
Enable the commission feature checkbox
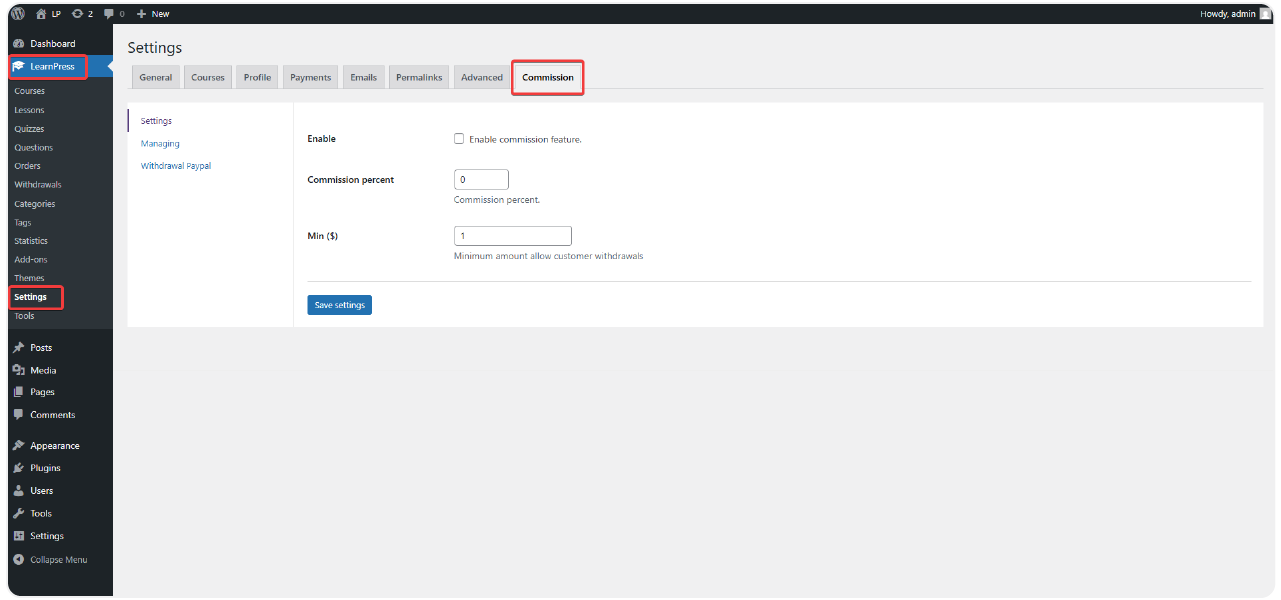[x=459, y=138]
